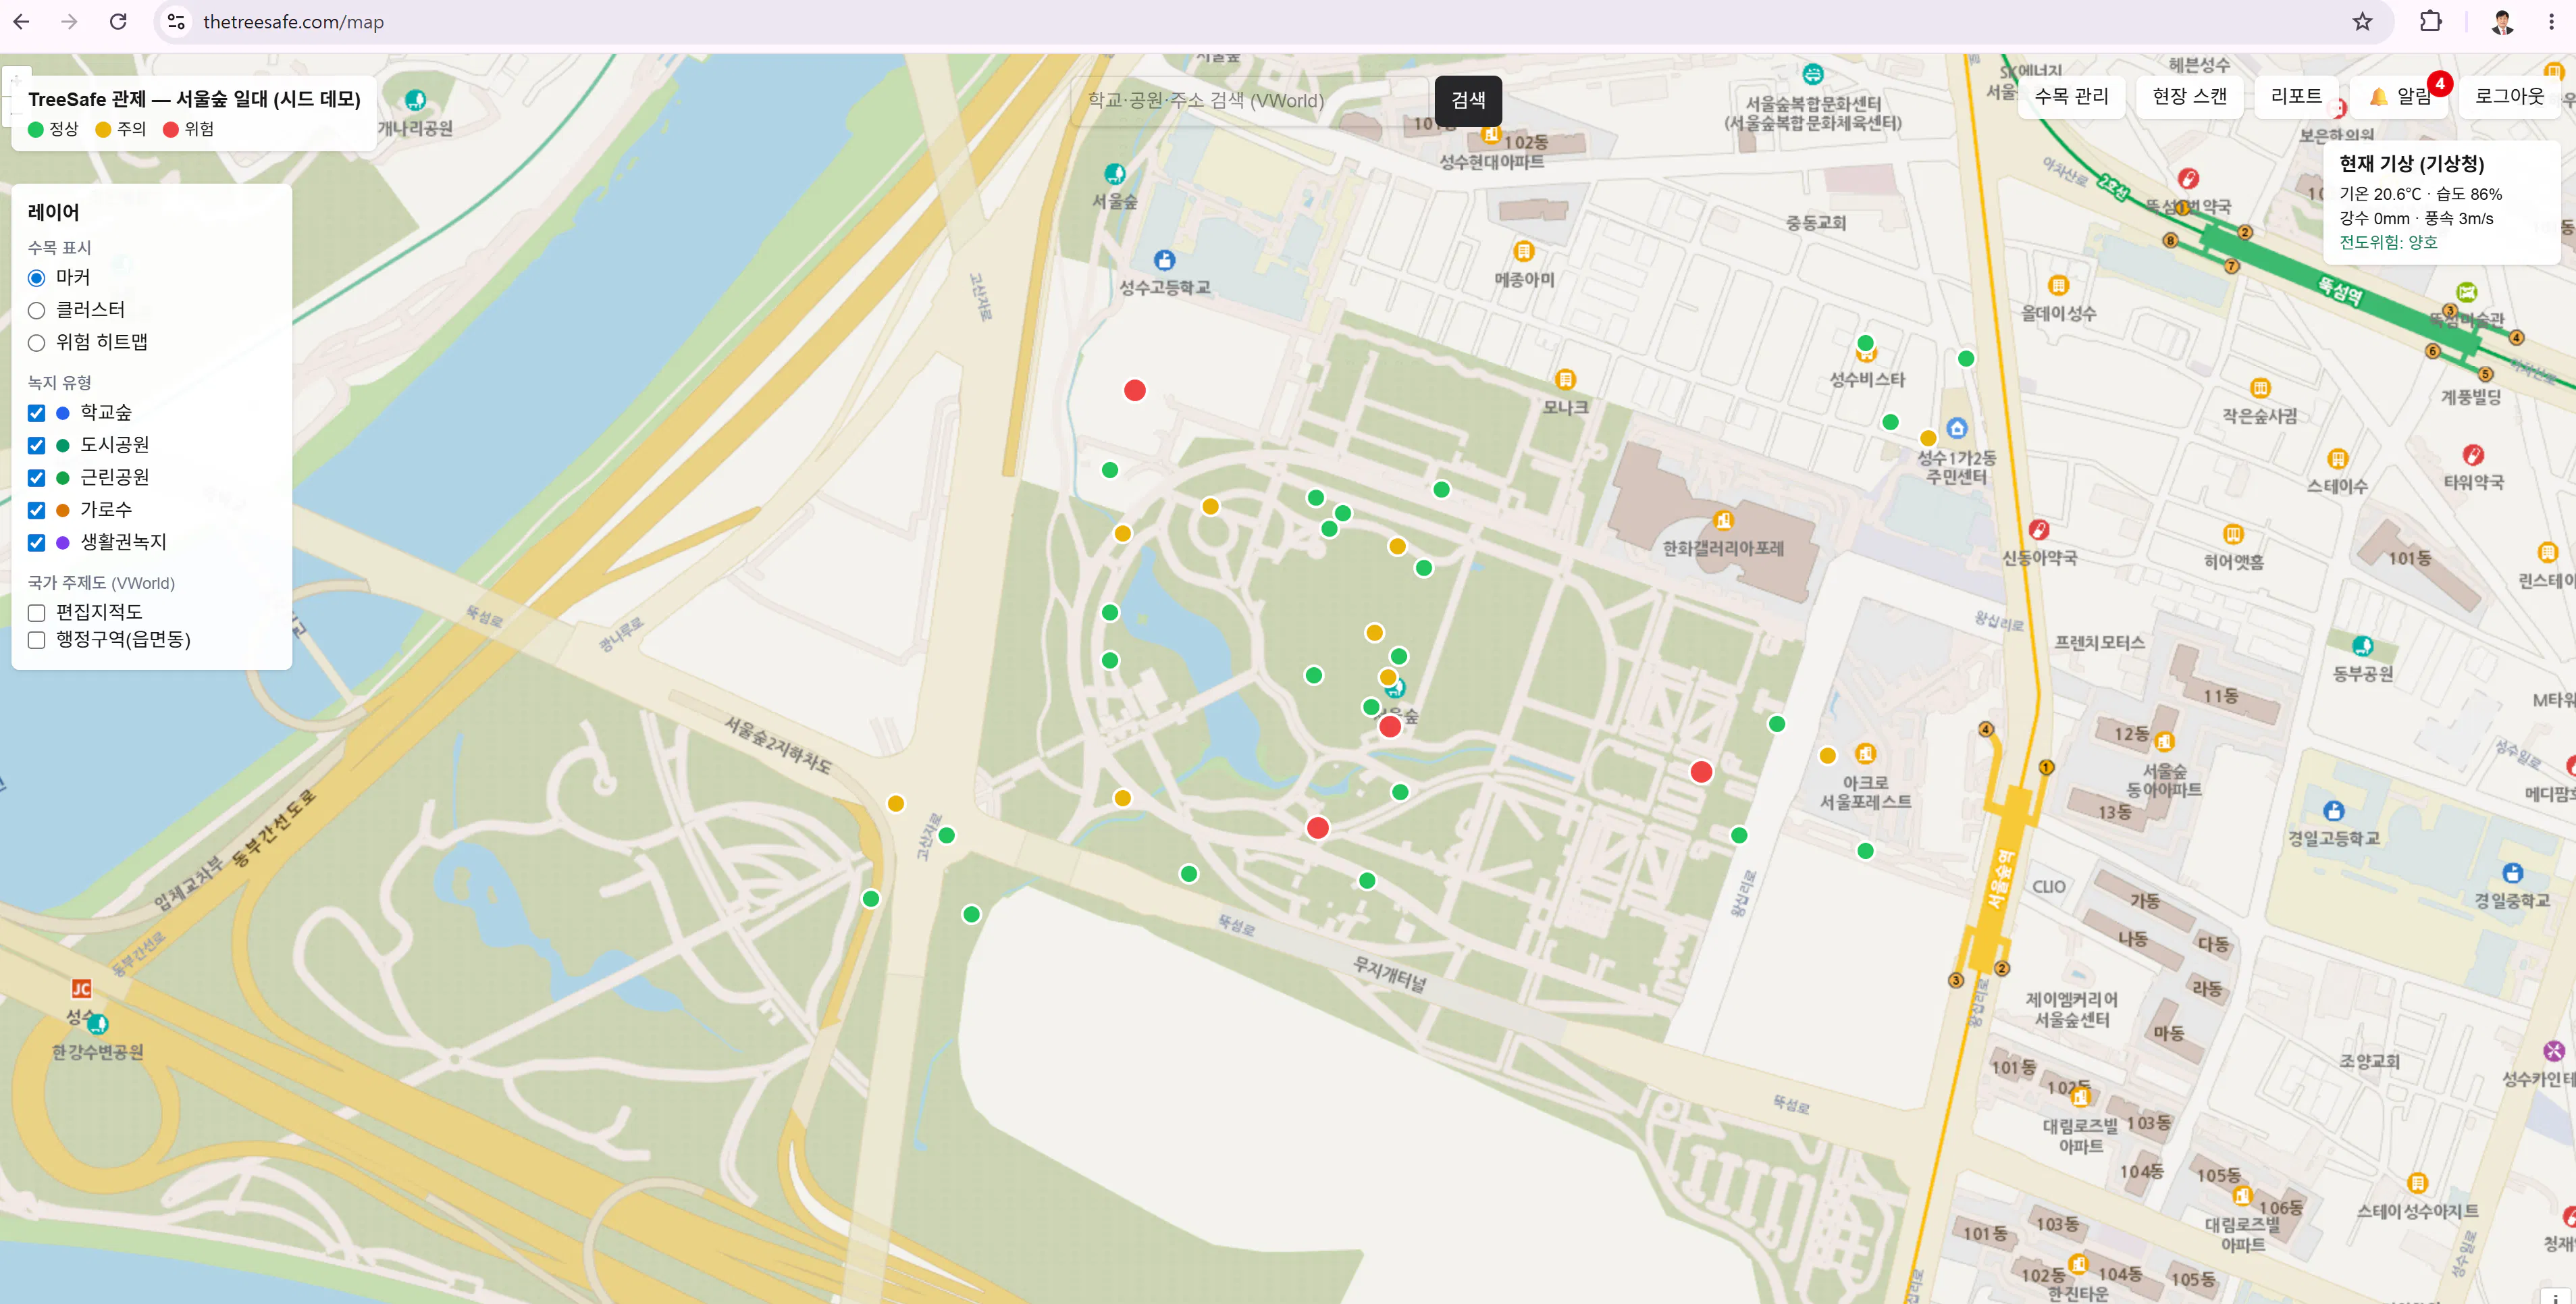The height and width of the screenshot is (1304, 2576).
Task: Enable the 편집지적도 VWorld layer
Action: point(37,612)
